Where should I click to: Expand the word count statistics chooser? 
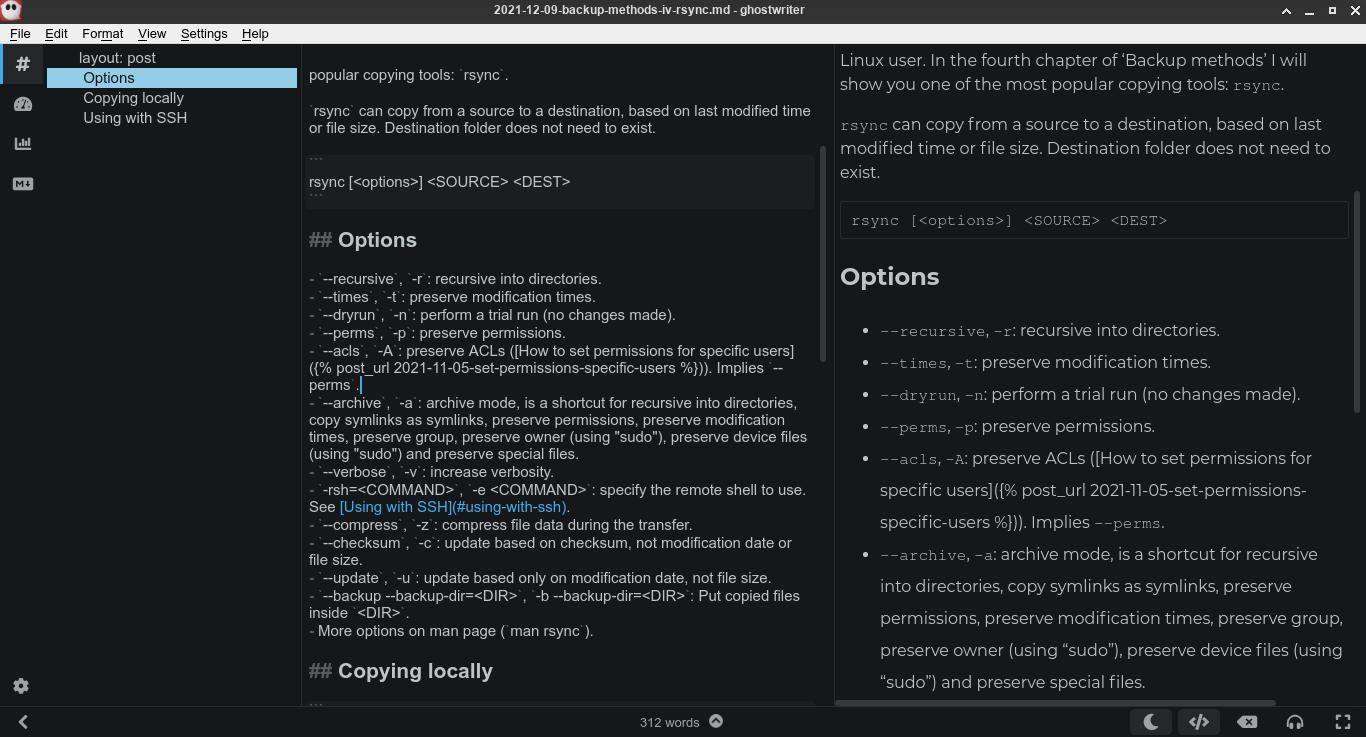point(716,721)
